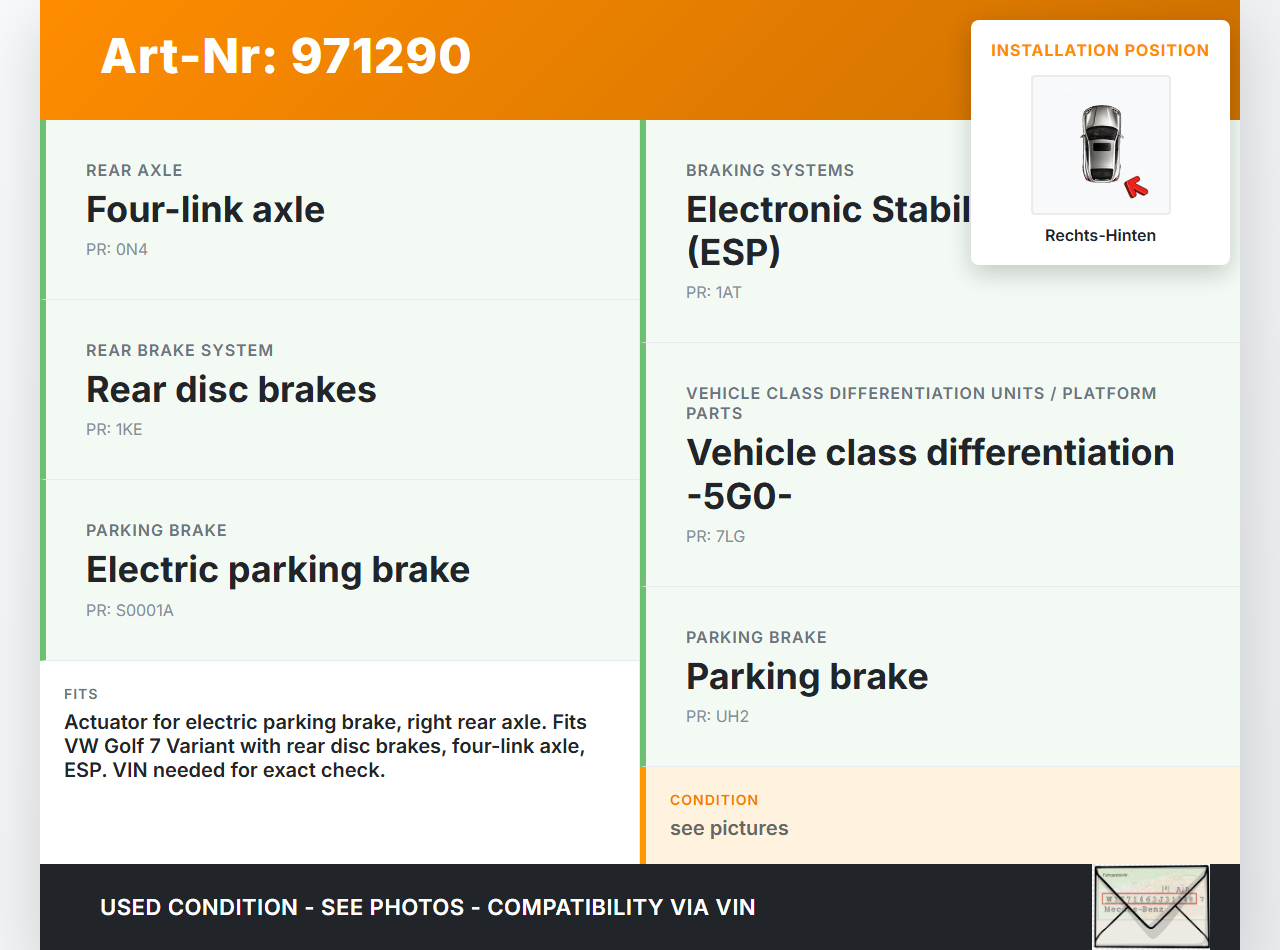Select the Art-Nr: 971290 heading
The width and height of the screenshot is (1280, 950).
pos(286,56)
